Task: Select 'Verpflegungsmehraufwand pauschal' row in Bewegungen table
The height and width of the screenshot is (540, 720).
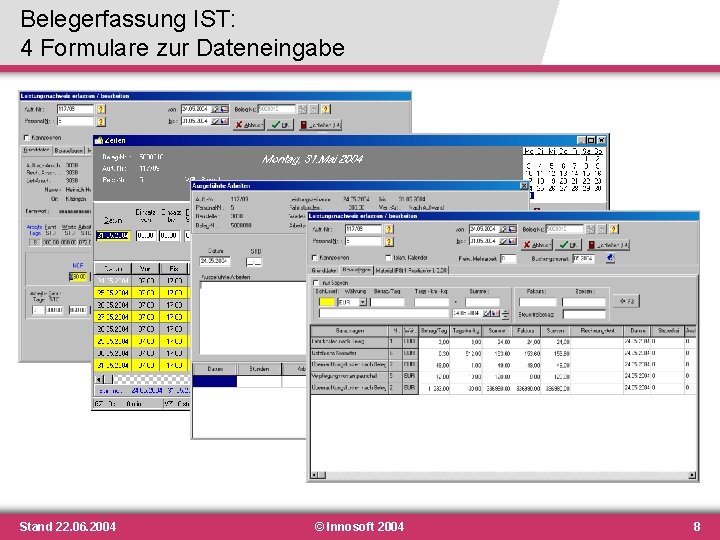Action: [503, 377]
